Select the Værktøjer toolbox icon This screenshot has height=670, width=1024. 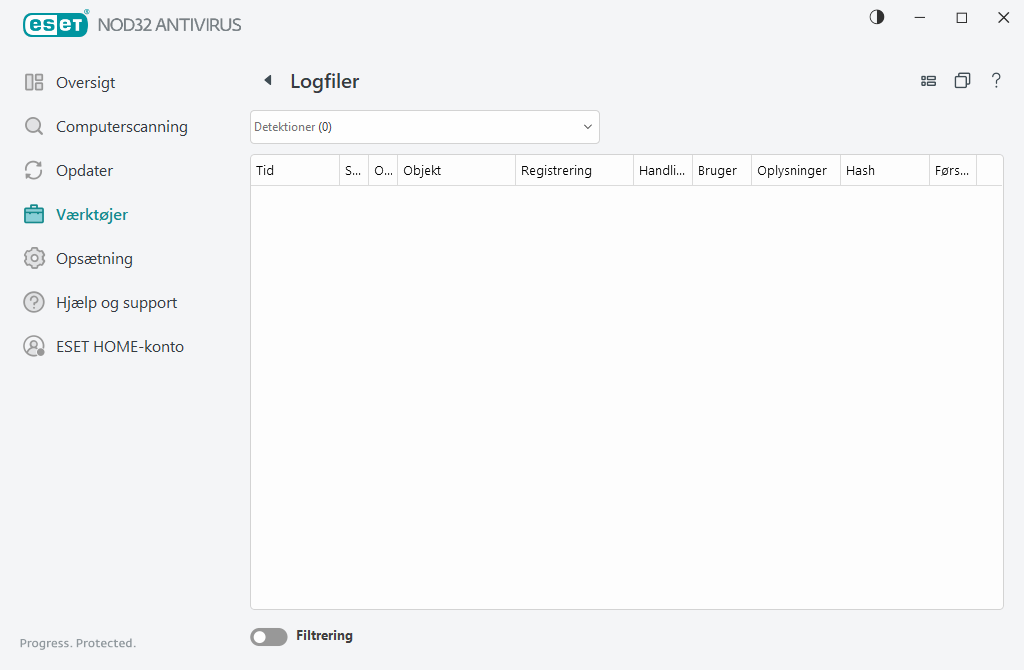click(34, 214)
